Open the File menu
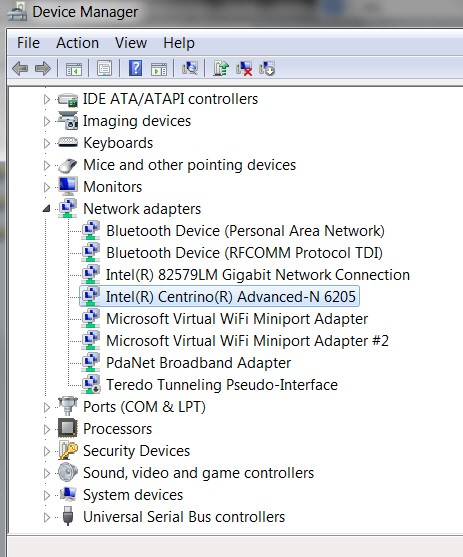The height and width of the screenshot is (557, 463). [x=28, y=43]
